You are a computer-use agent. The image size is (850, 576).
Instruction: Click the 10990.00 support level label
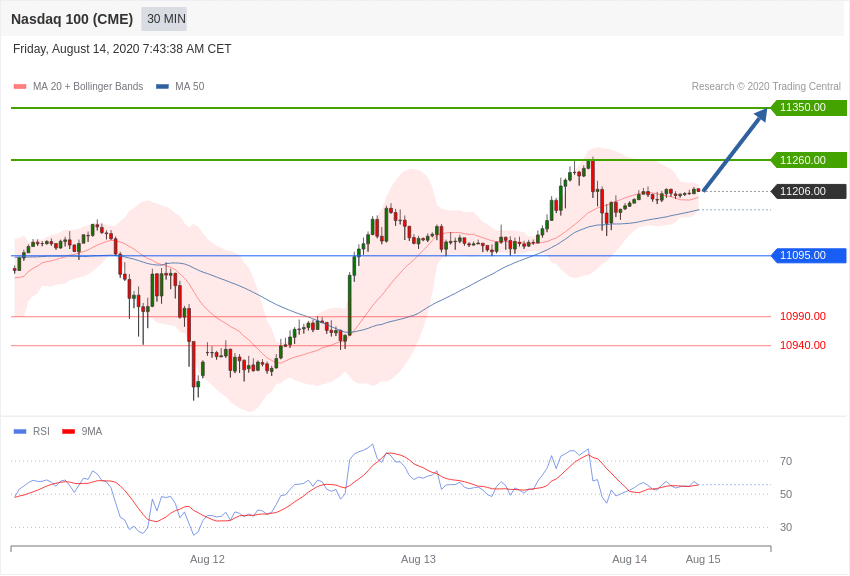coord(803,316)
